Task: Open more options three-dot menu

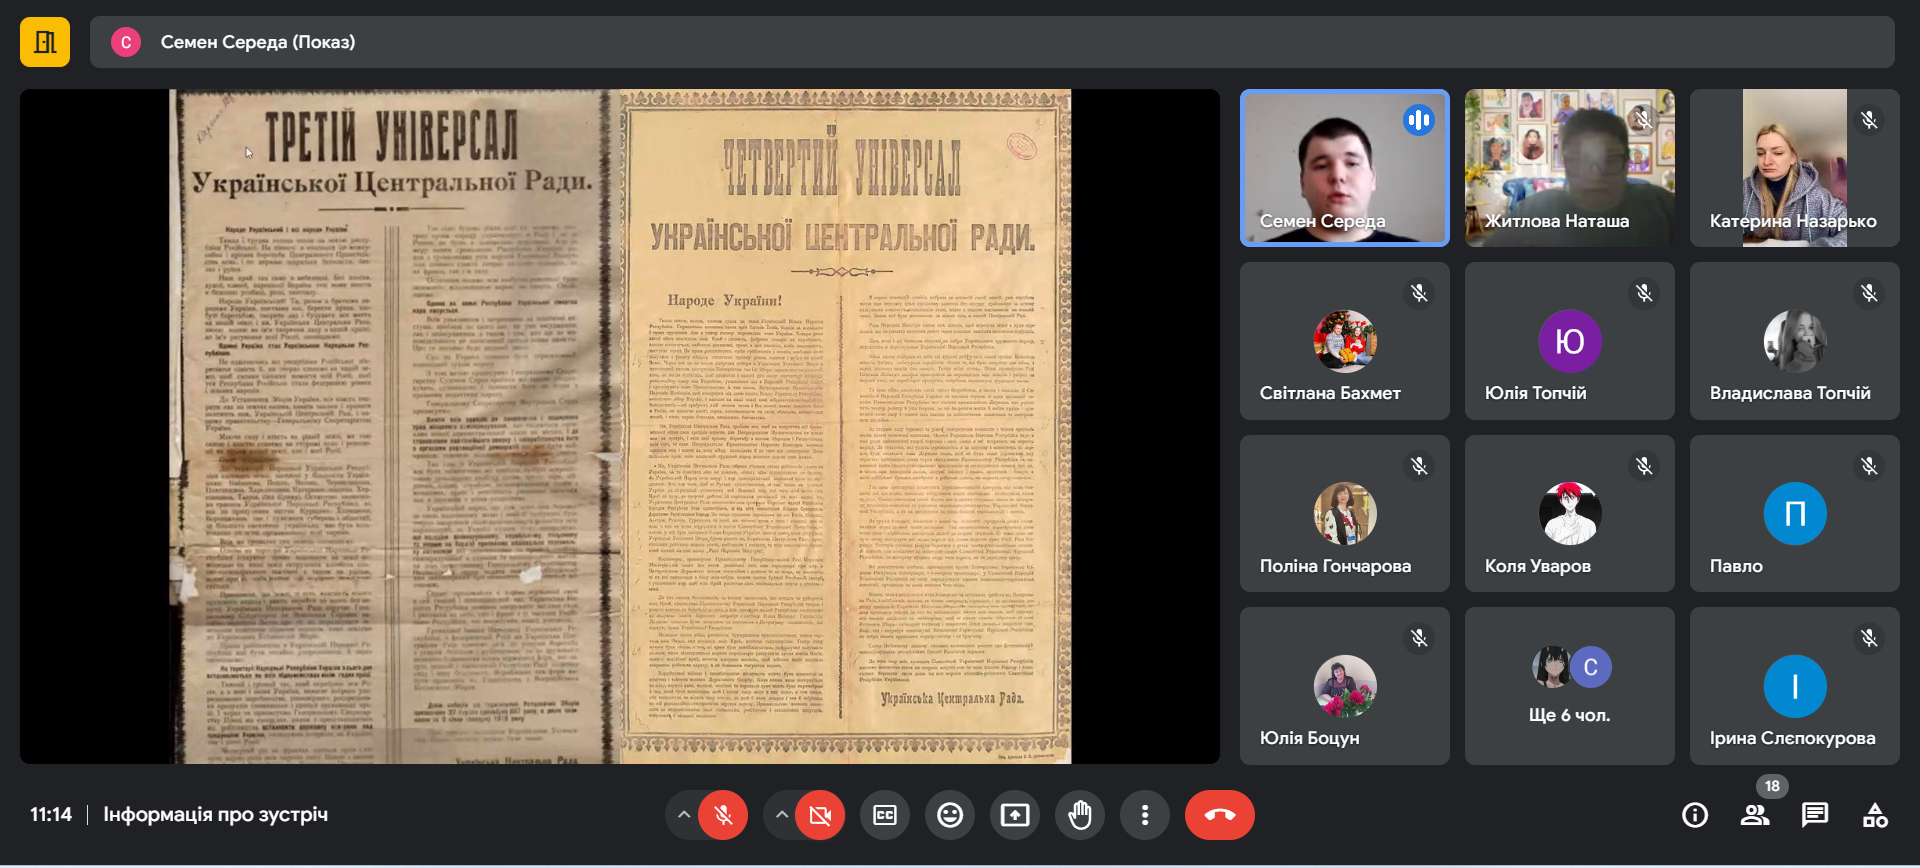Action: (x=1144, y=815)
